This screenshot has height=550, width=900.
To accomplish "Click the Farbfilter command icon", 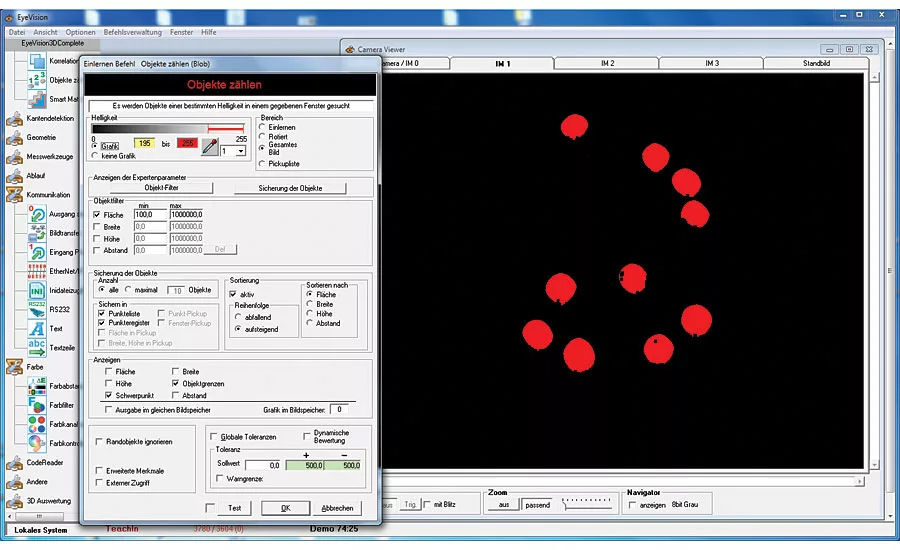I will pyautogui.click(x=37, y=405).
